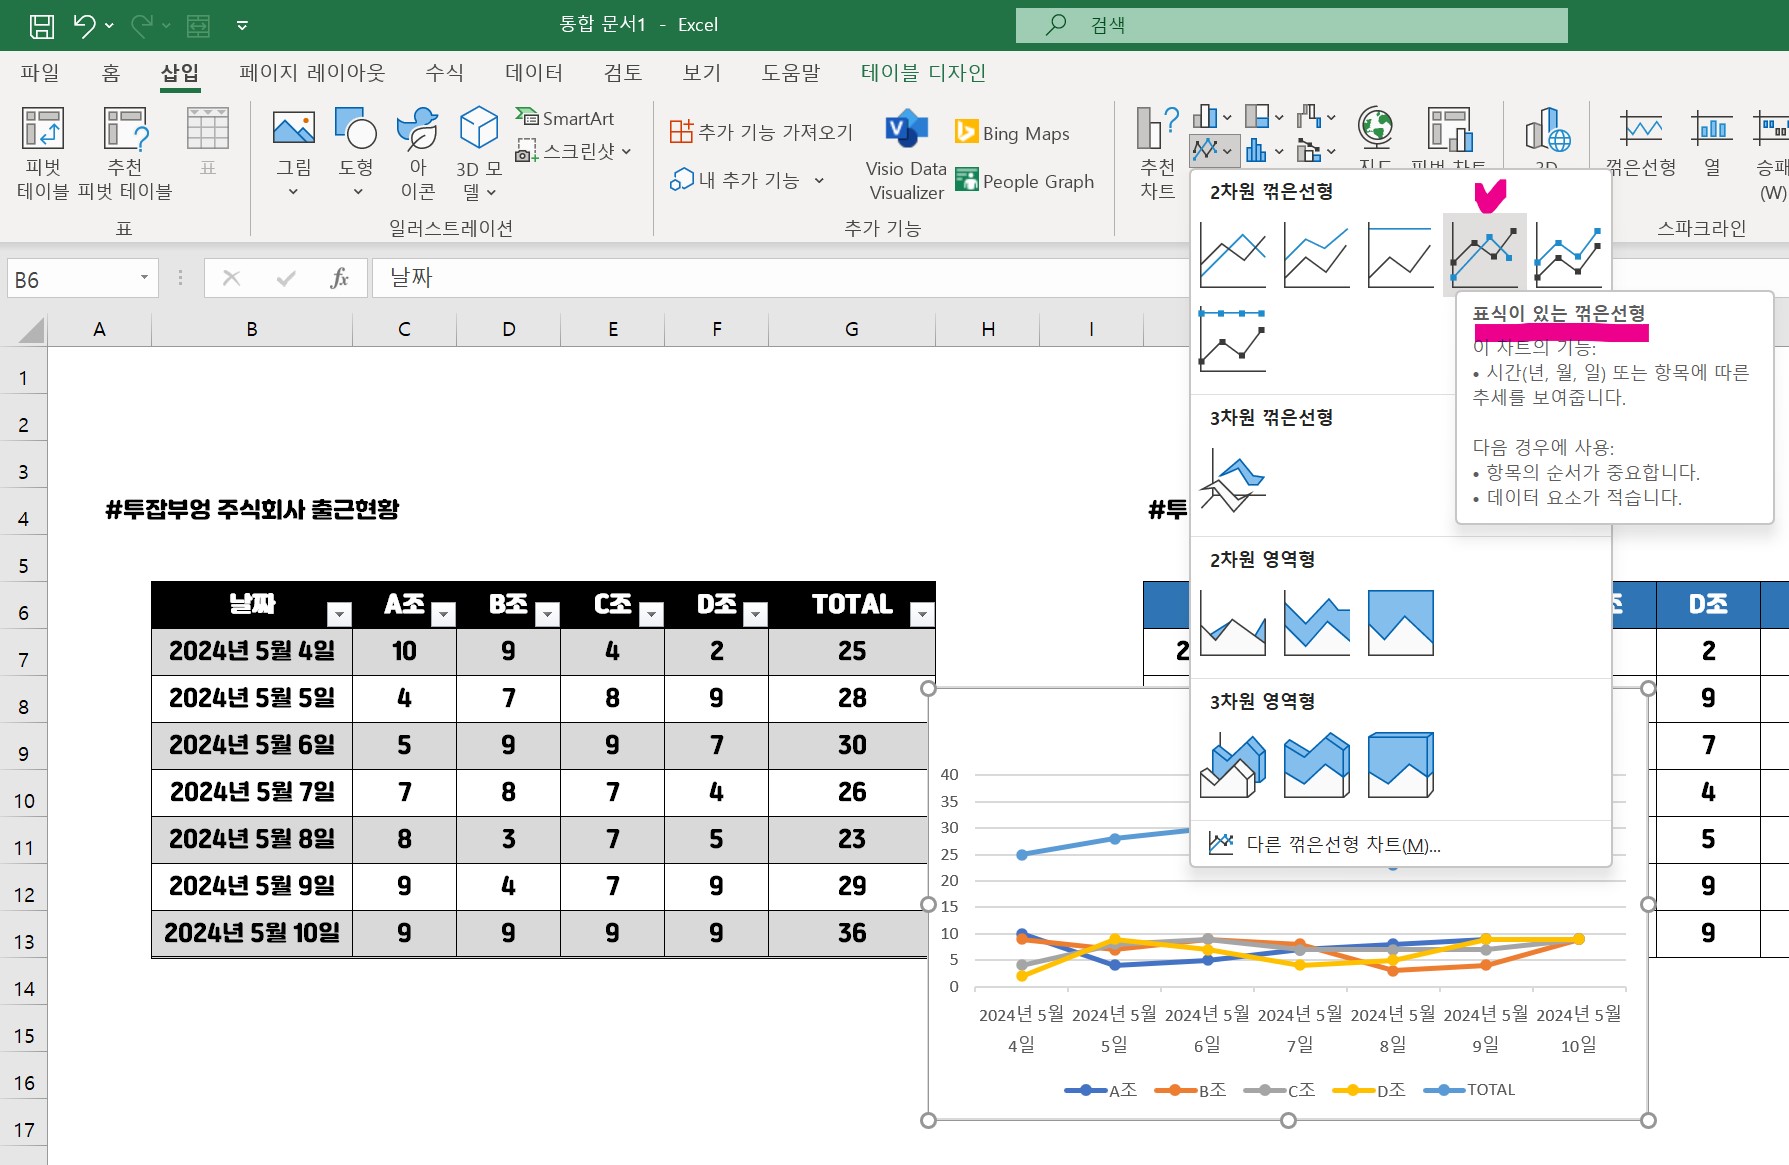This screenshot has height=1165, width=1789.
Task: Switch to the 홈 tab
Action: pos(111,73)
